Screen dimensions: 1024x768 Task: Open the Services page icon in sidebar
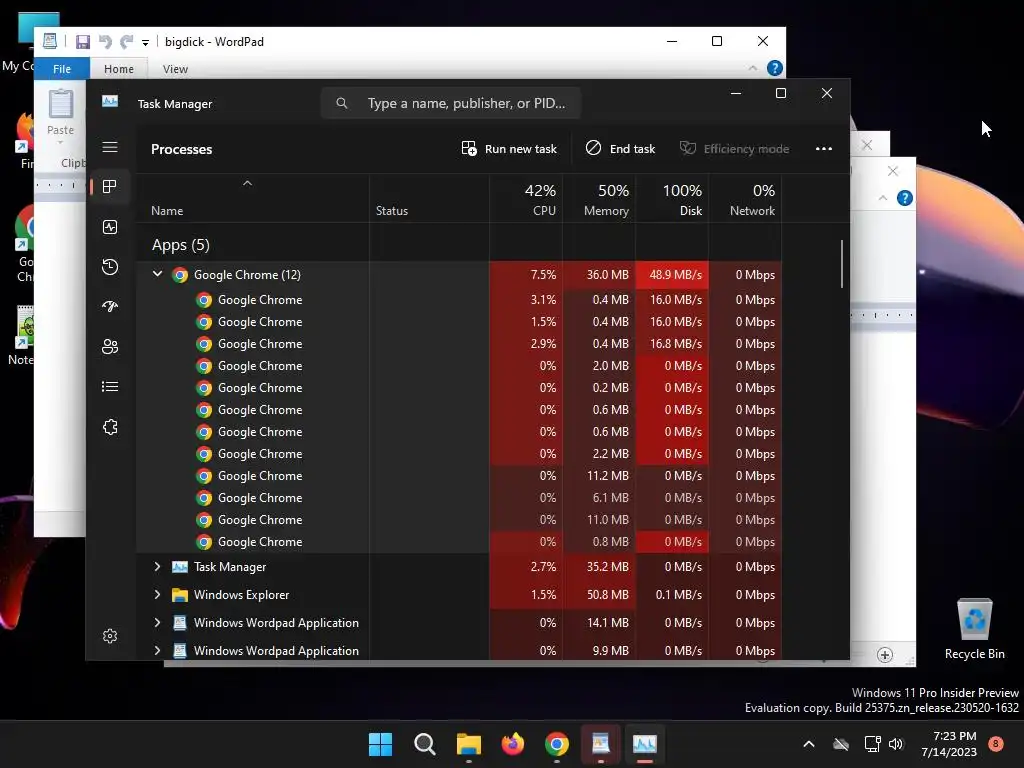pos(110,427)
